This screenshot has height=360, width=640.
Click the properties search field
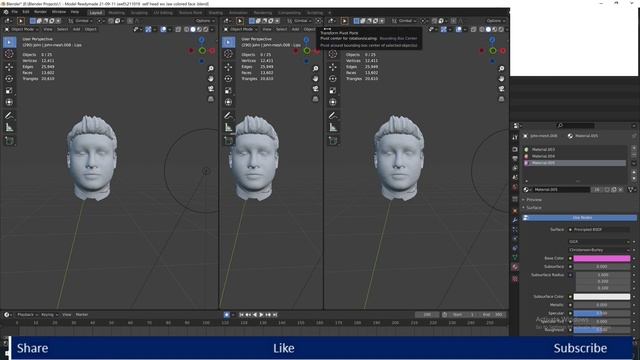click(x=576, y=125)
